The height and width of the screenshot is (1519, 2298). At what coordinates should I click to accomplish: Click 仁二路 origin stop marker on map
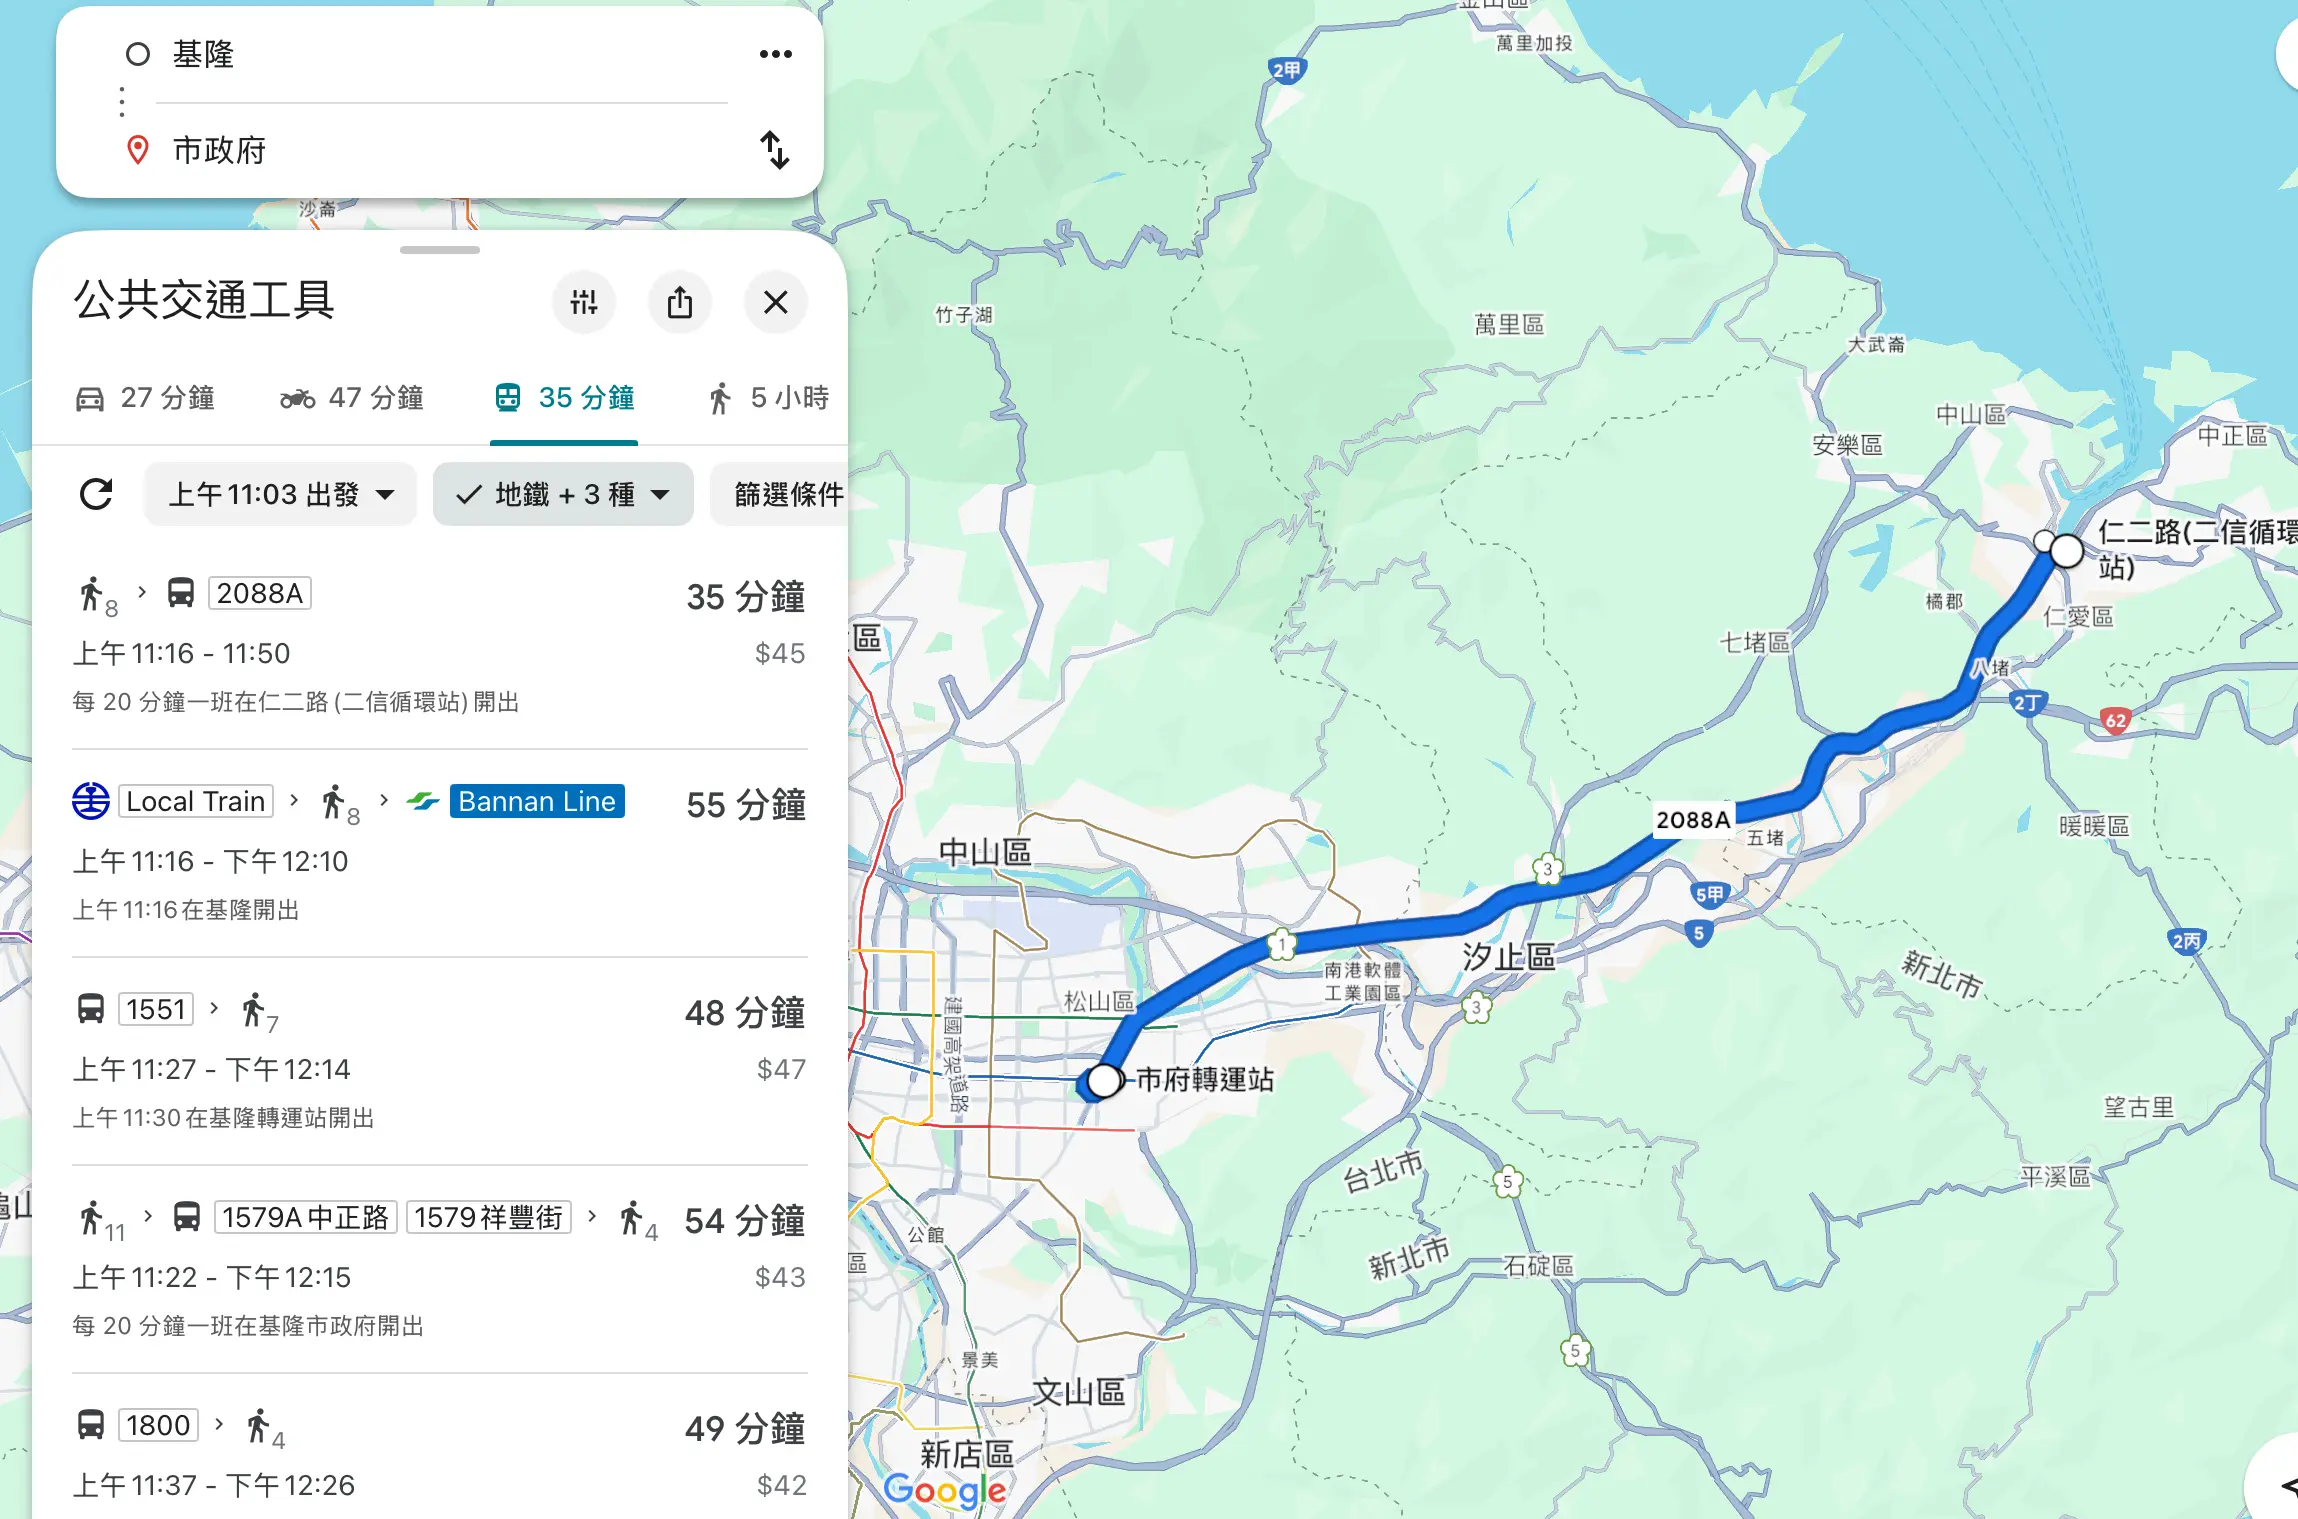tap(2066, 550)
